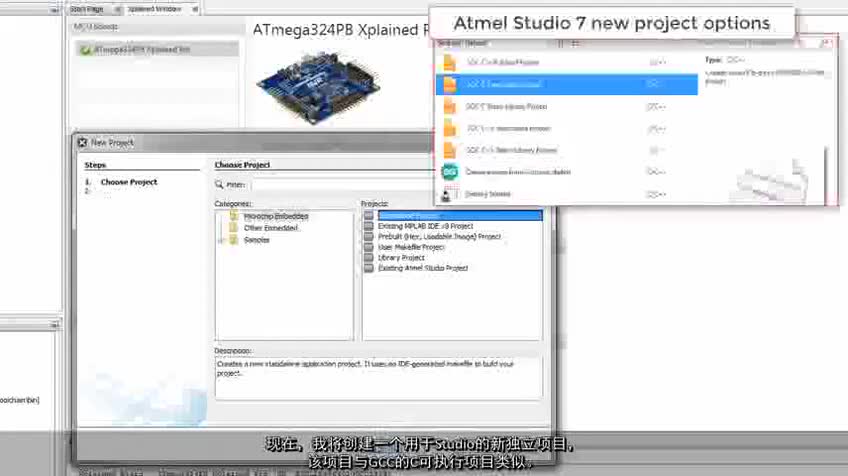
Task: Click the Microchip Embedded folder icon
Action: [234, 216]
